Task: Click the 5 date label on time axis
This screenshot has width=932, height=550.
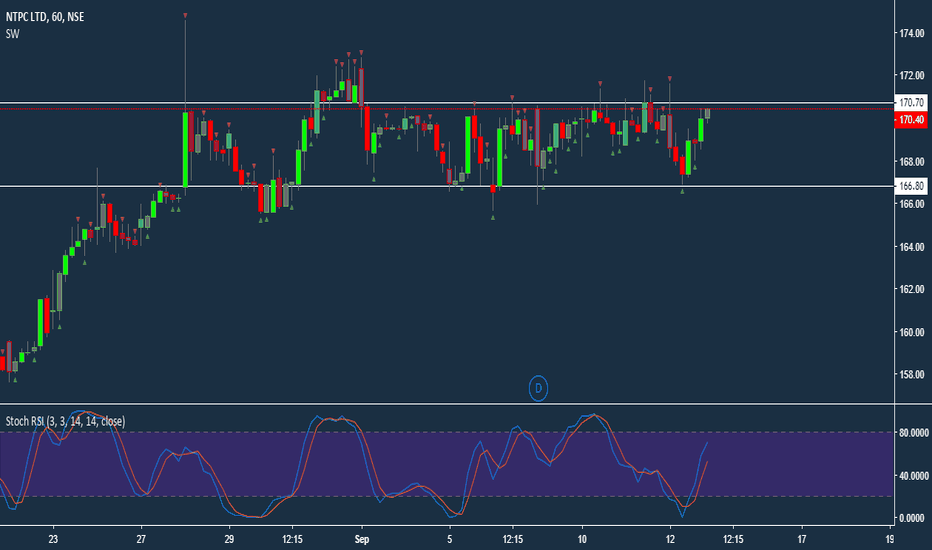Action: [449, 539]
